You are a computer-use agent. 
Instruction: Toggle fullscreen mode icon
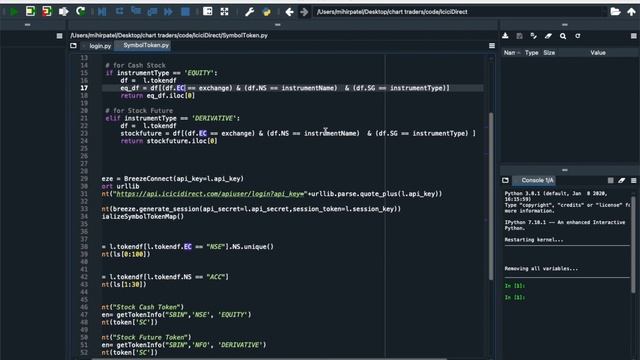pyautogui.click(x=224, y=11)
